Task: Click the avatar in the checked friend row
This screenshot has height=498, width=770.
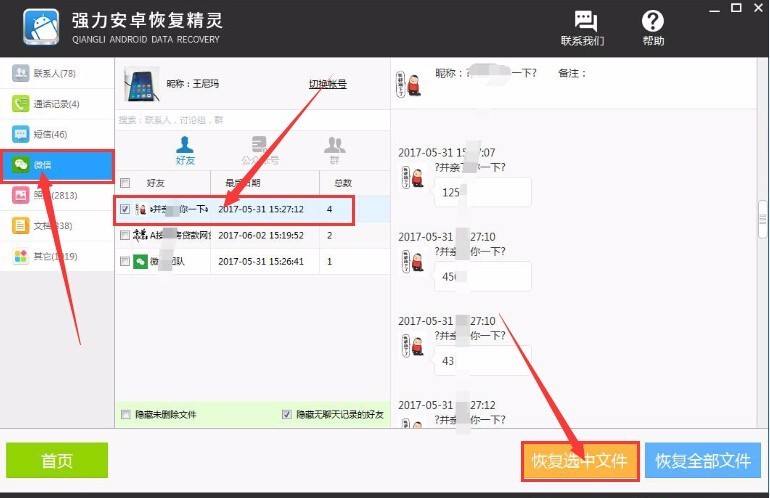Action: pyautogui.click(x=141, y=209)
